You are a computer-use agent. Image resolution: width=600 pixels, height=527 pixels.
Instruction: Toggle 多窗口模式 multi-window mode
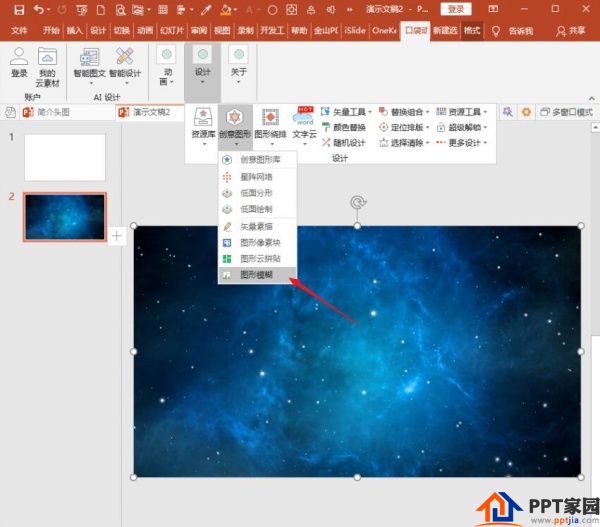pyautogui.click(x=566, y=112)
